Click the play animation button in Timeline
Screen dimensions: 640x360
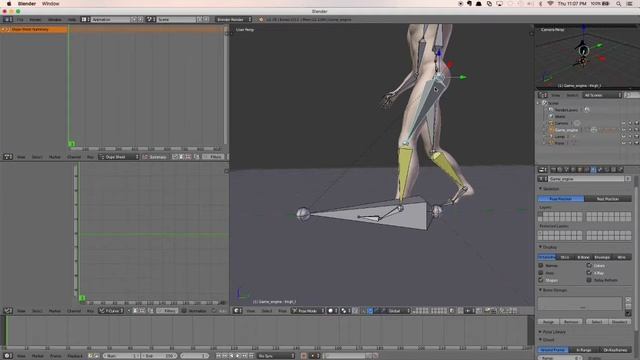(x=238, y=356)
